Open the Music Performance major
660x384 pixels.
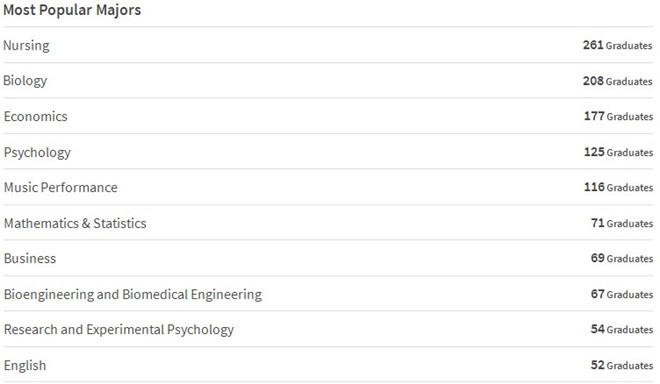tap(61, 187)
